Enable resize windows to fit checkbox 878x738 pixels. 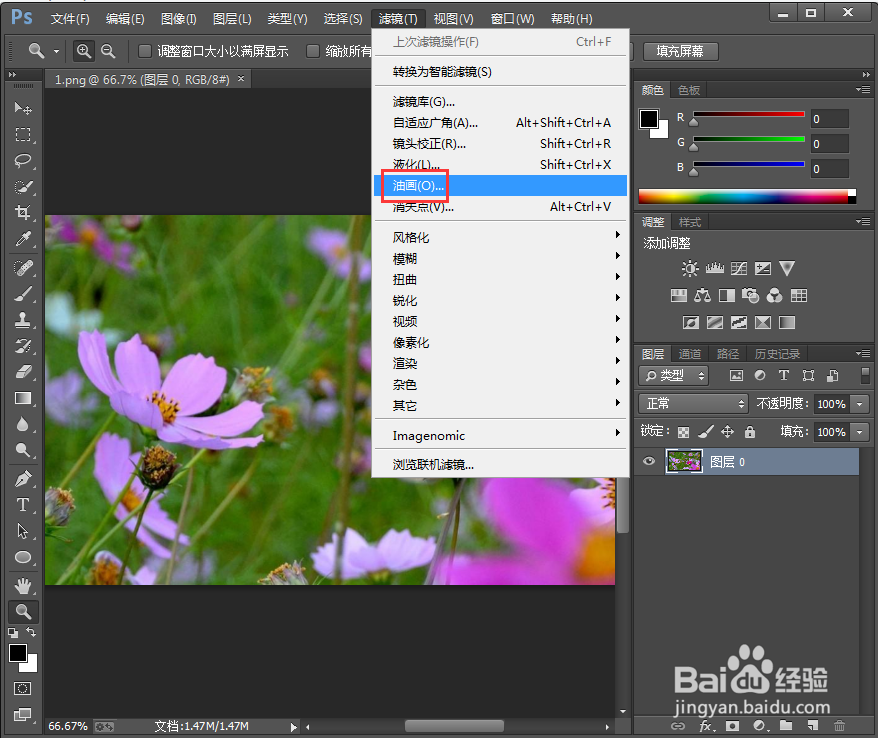(145, 52)
